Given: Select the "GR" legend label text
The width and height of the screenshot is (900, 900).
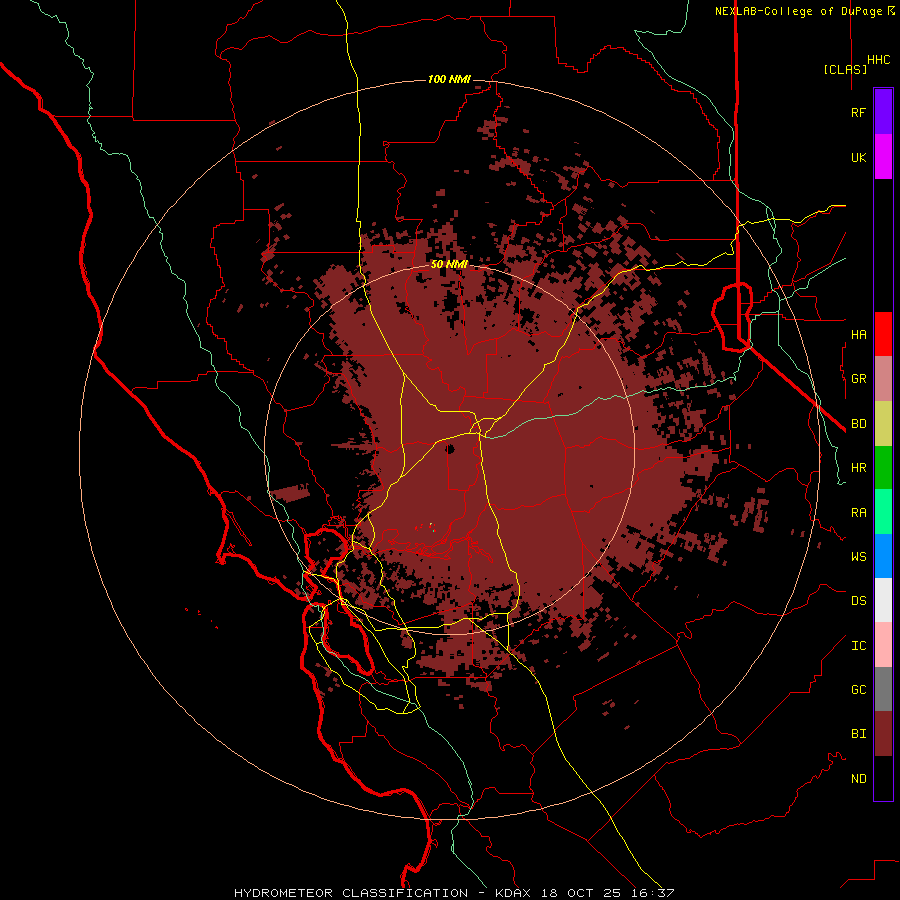Looking at the screenshot, I should (x=858, y=379).
